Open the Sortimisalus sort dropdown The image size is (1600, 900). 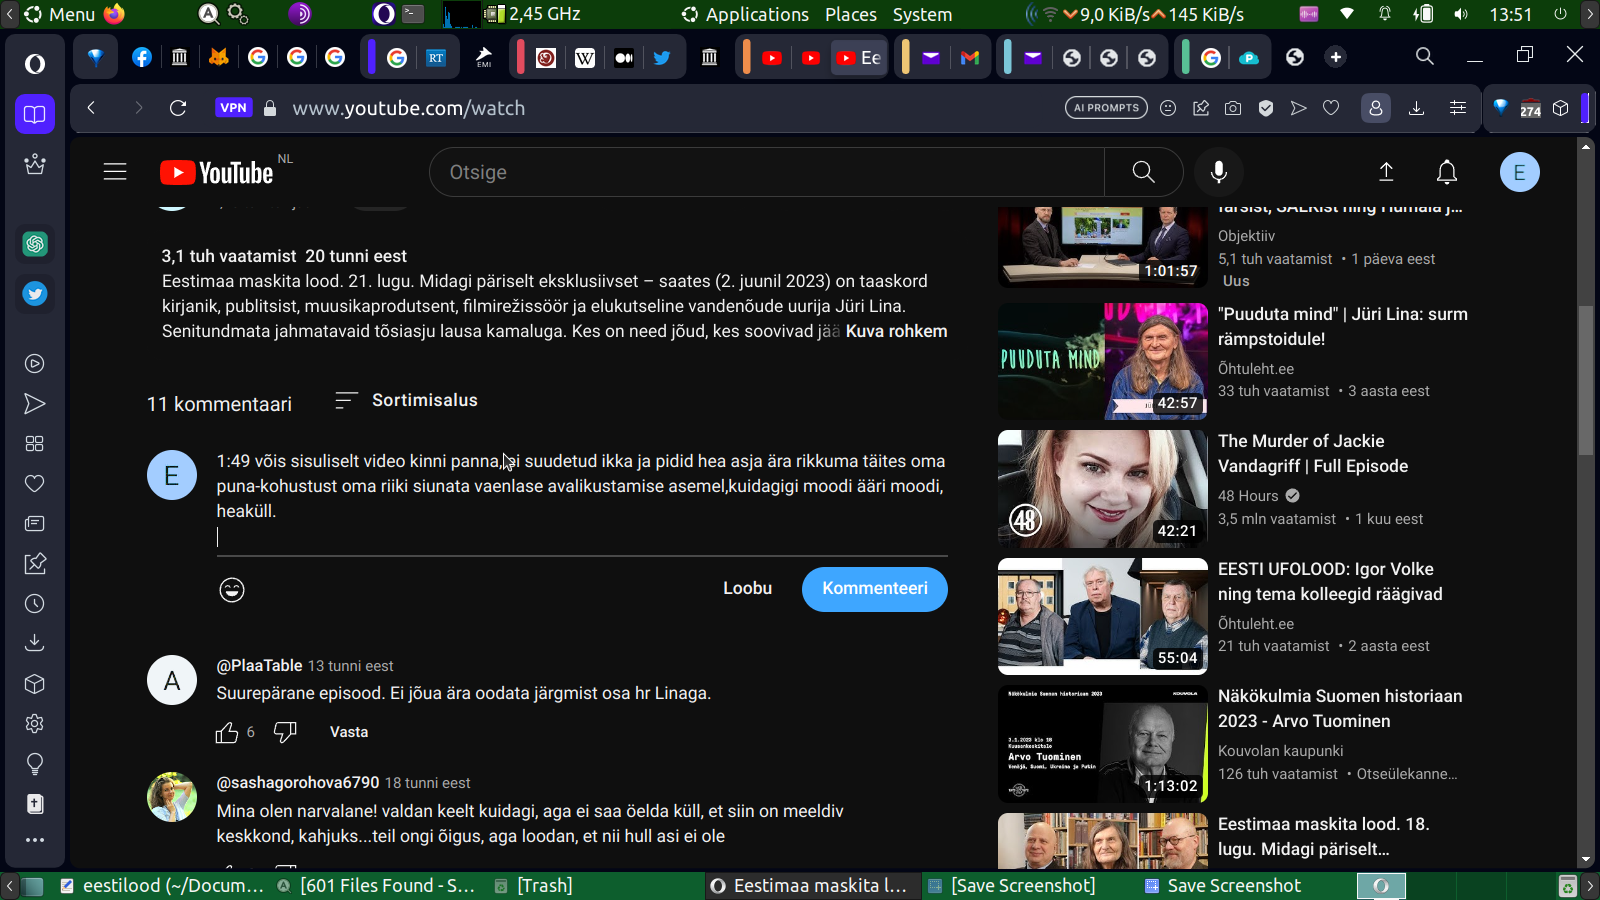click(x=406, y=401)
